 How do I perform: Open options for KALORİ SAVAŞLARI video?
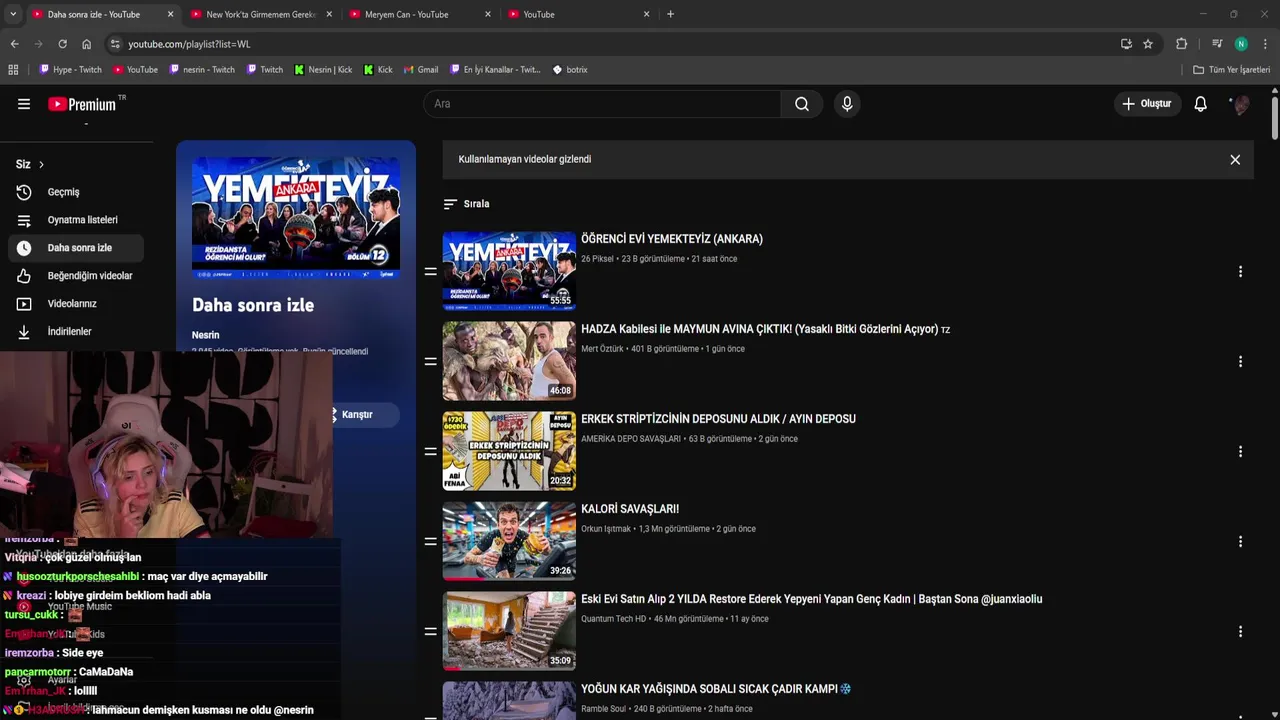[1240, 541]
